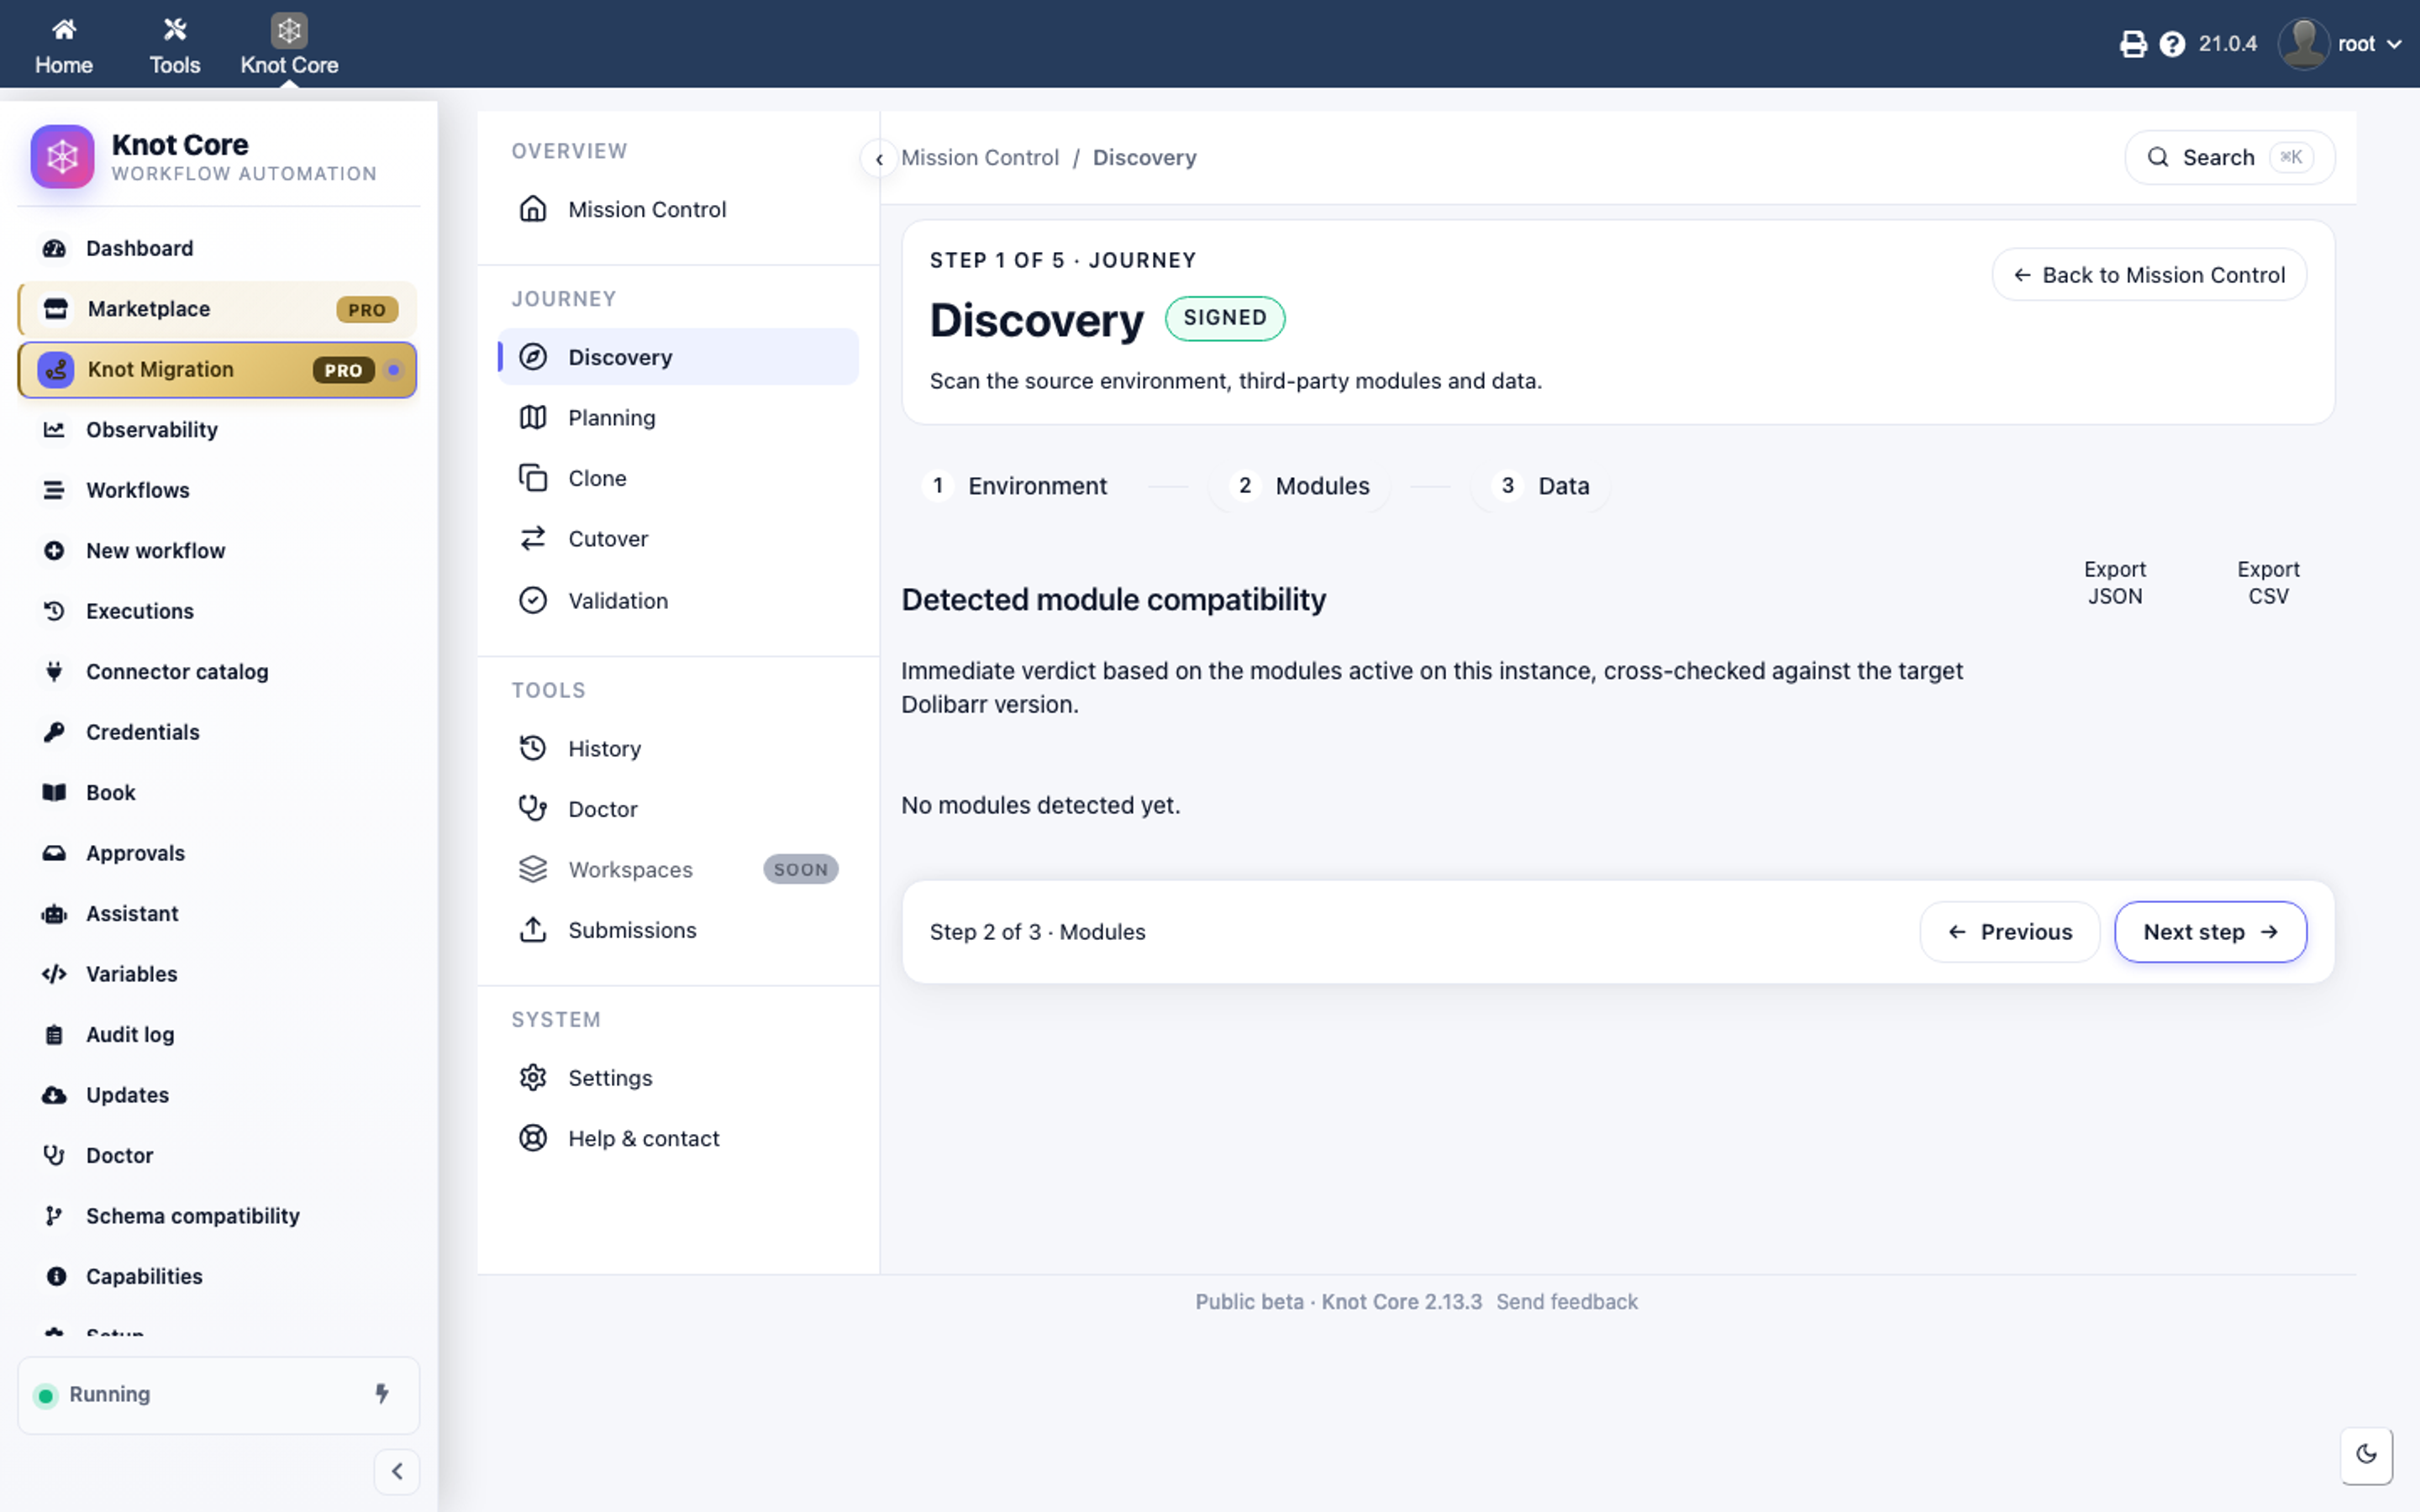The image size is (2420, 1512).
Task: Open Connector catalog
Action: [218, 672]
